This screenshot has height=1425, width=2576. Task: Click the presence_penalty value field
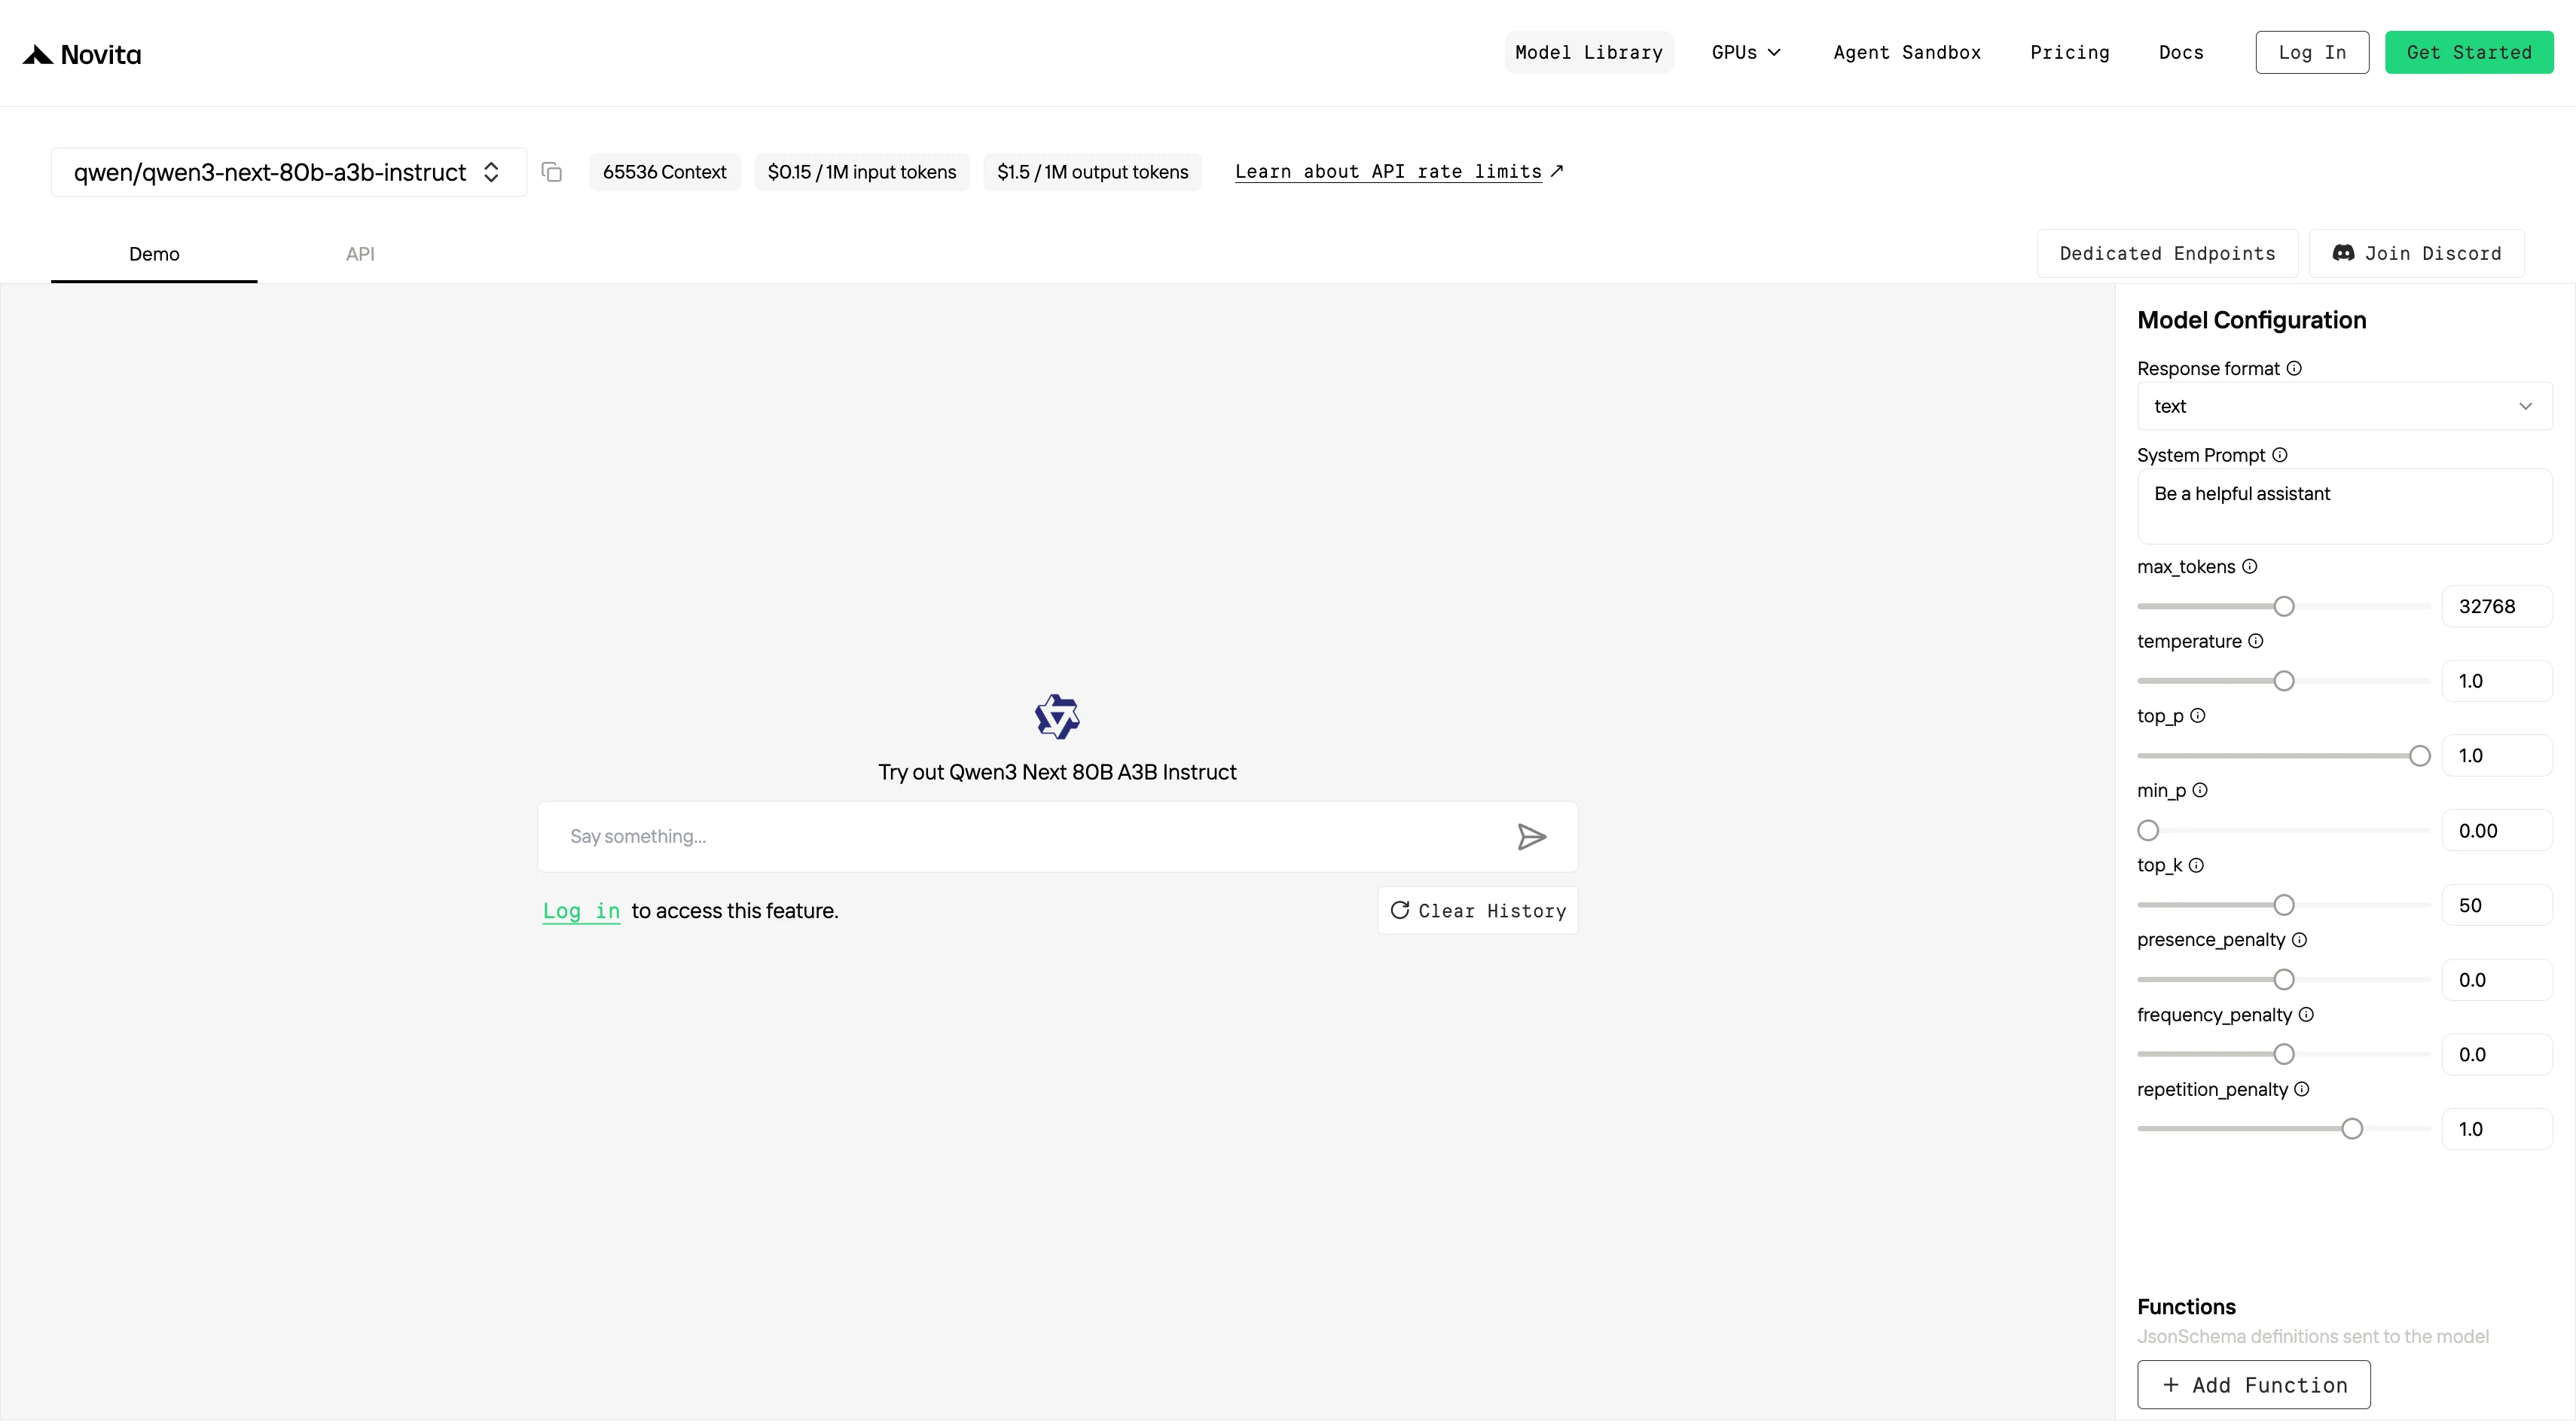[2497, 980]
